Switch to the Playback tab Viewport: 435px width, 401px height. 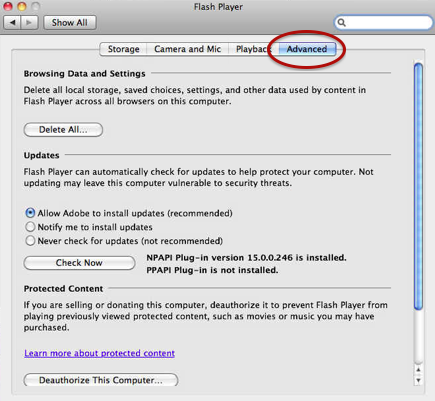[x=253, y=49]
